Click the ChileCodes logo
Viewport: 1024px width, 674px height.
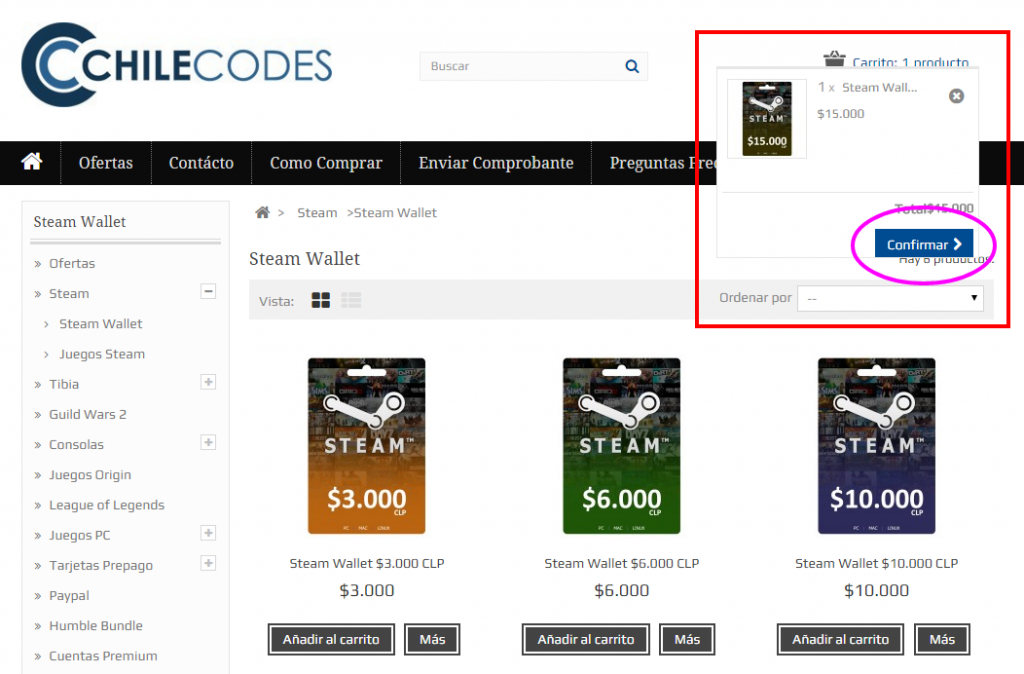coord(176,65)
